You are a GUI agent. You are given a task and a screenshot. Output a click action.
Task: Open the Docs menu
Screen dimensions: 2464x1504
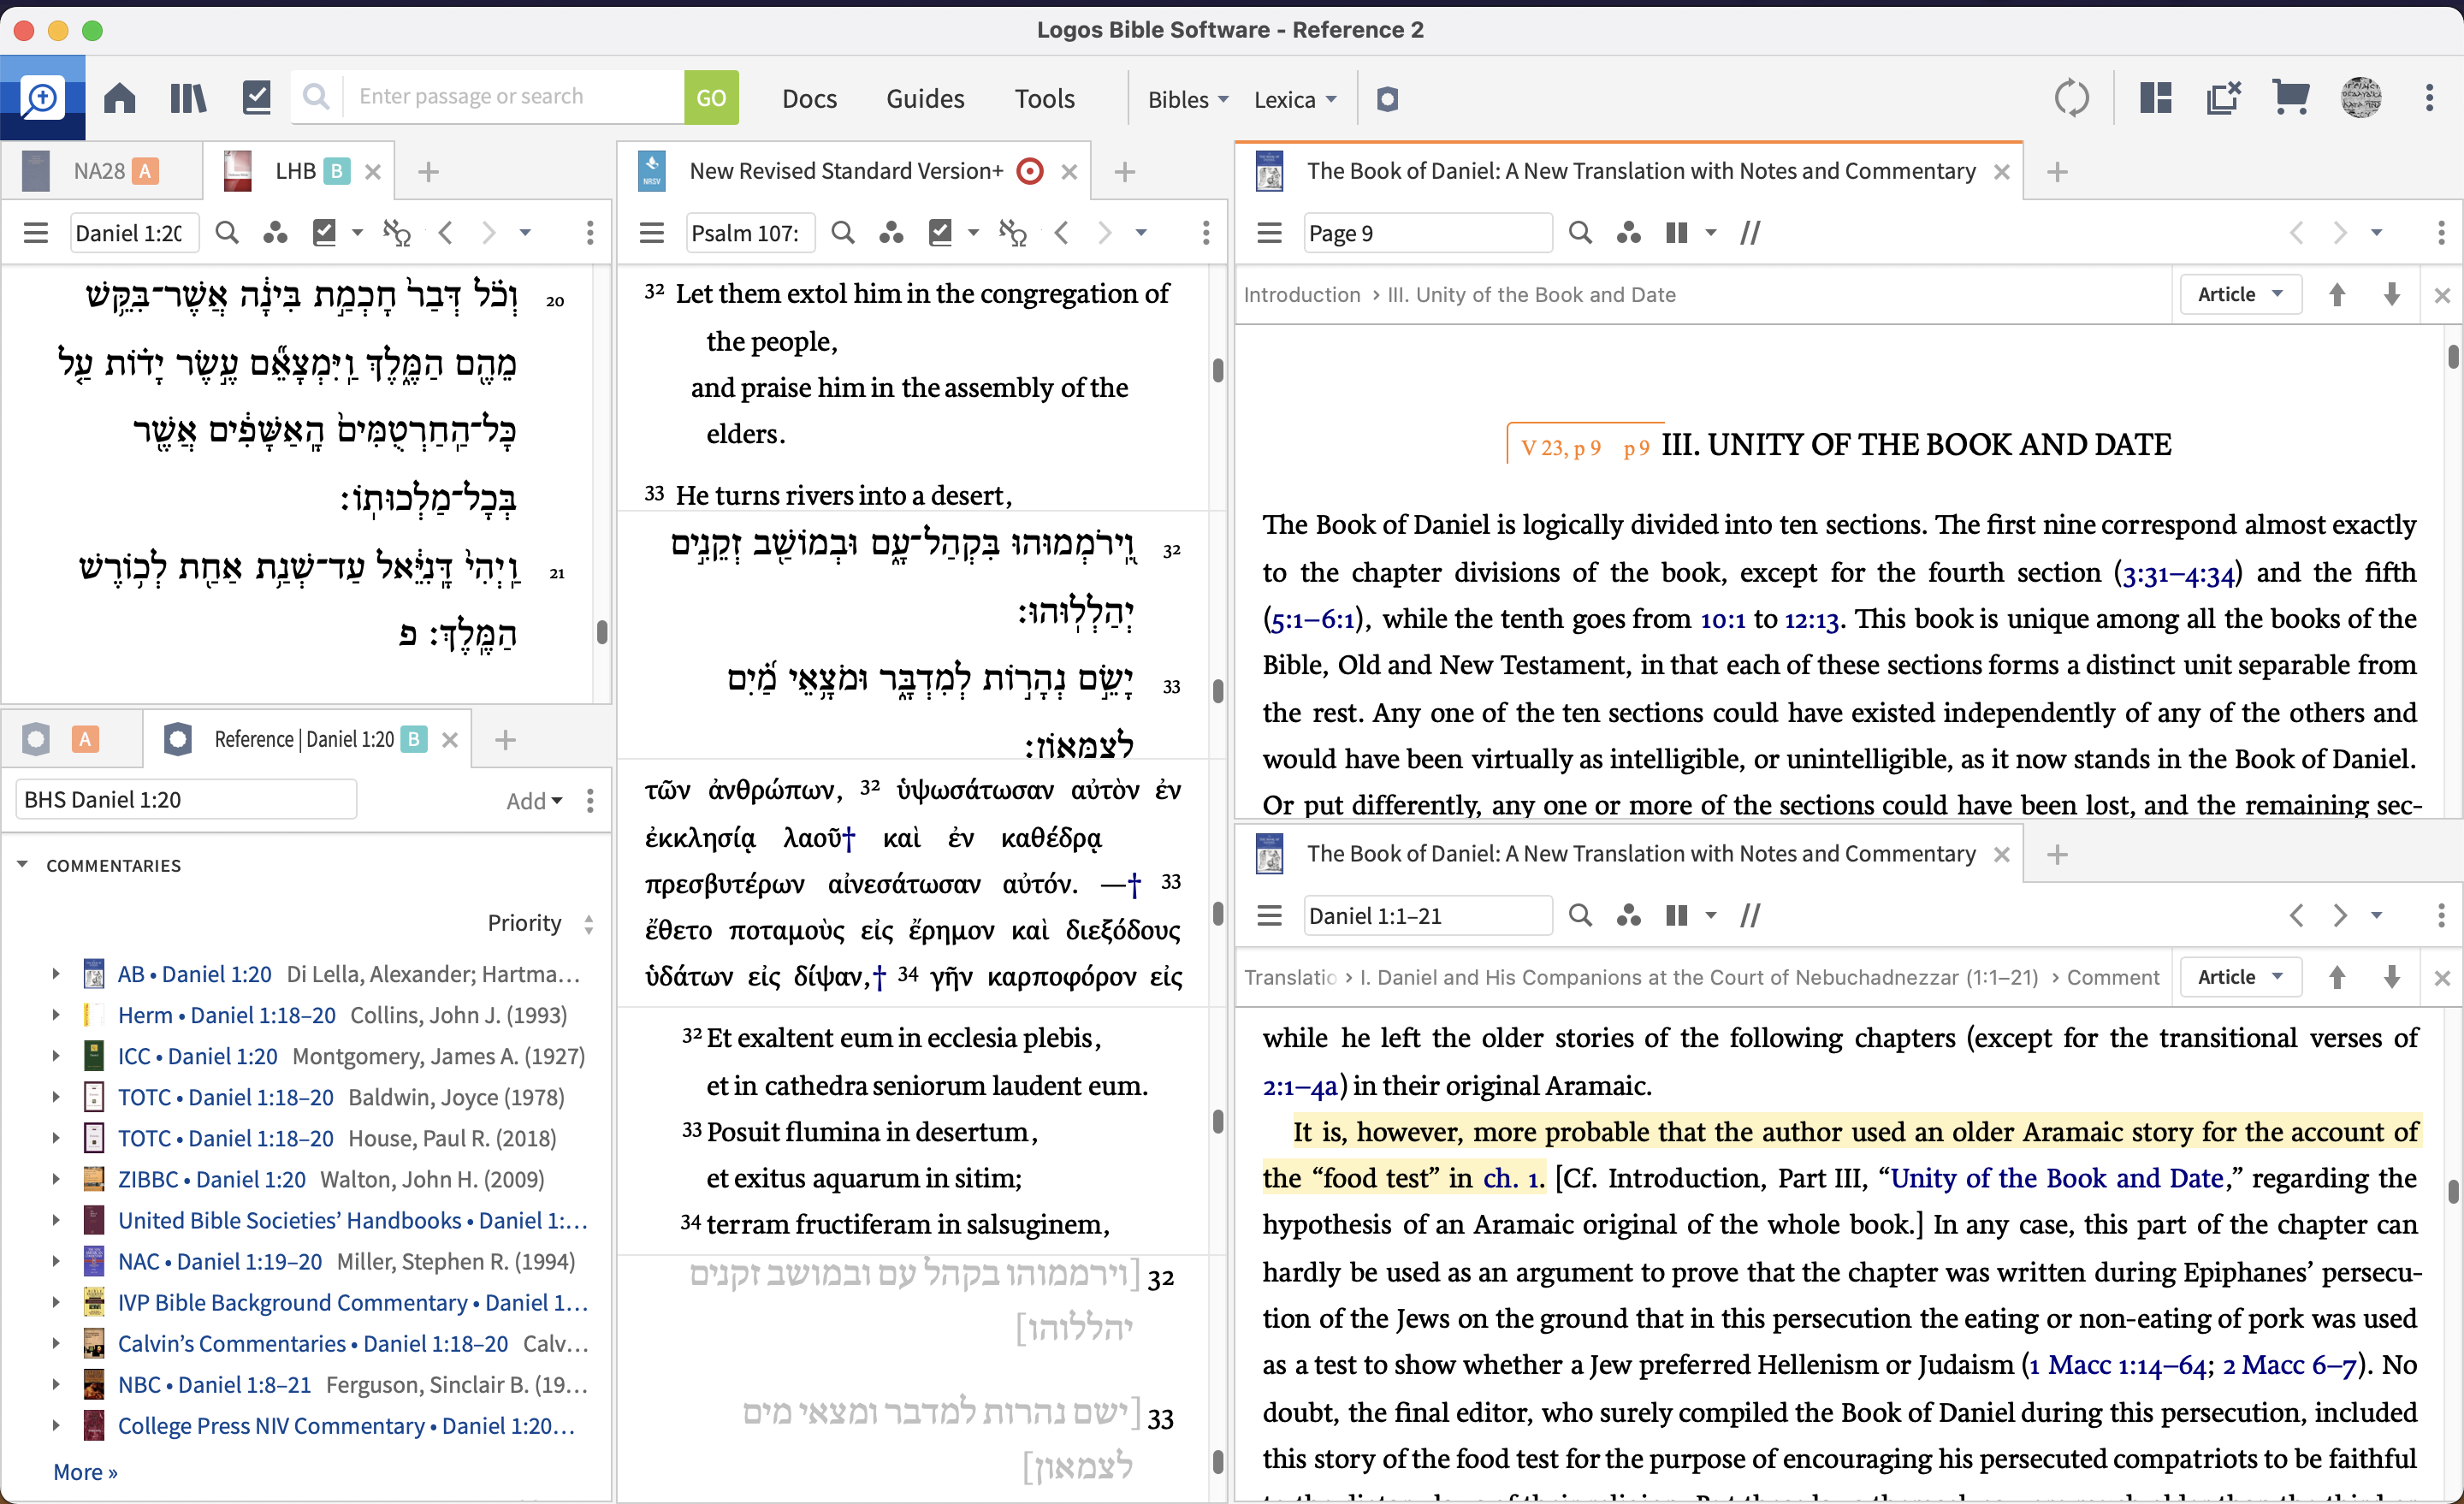(809, 98)
